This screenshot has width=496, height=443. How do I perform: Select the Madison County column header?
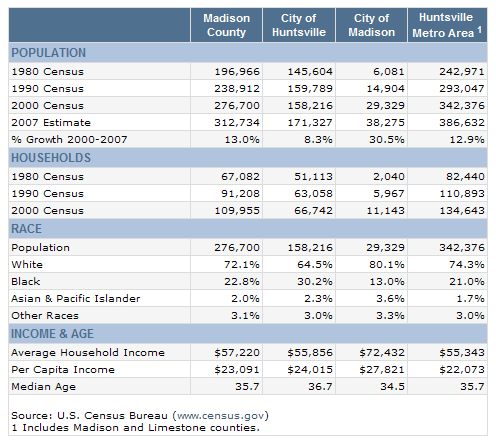[227, 25]
